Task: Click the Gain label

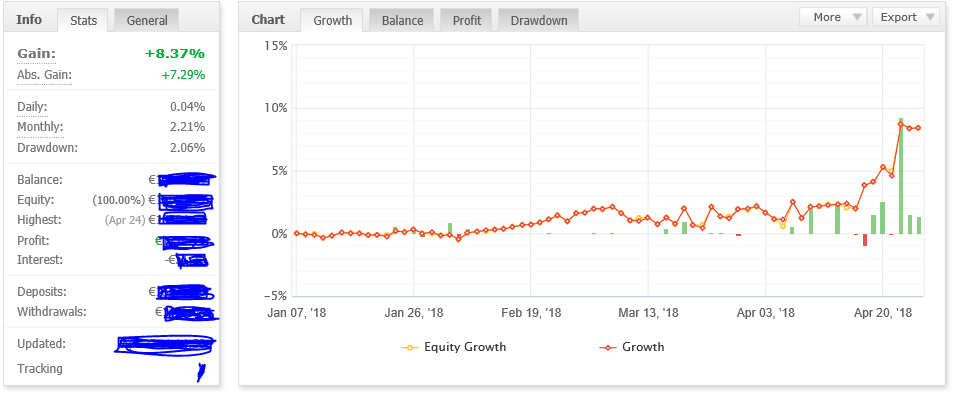Action: 37,54
